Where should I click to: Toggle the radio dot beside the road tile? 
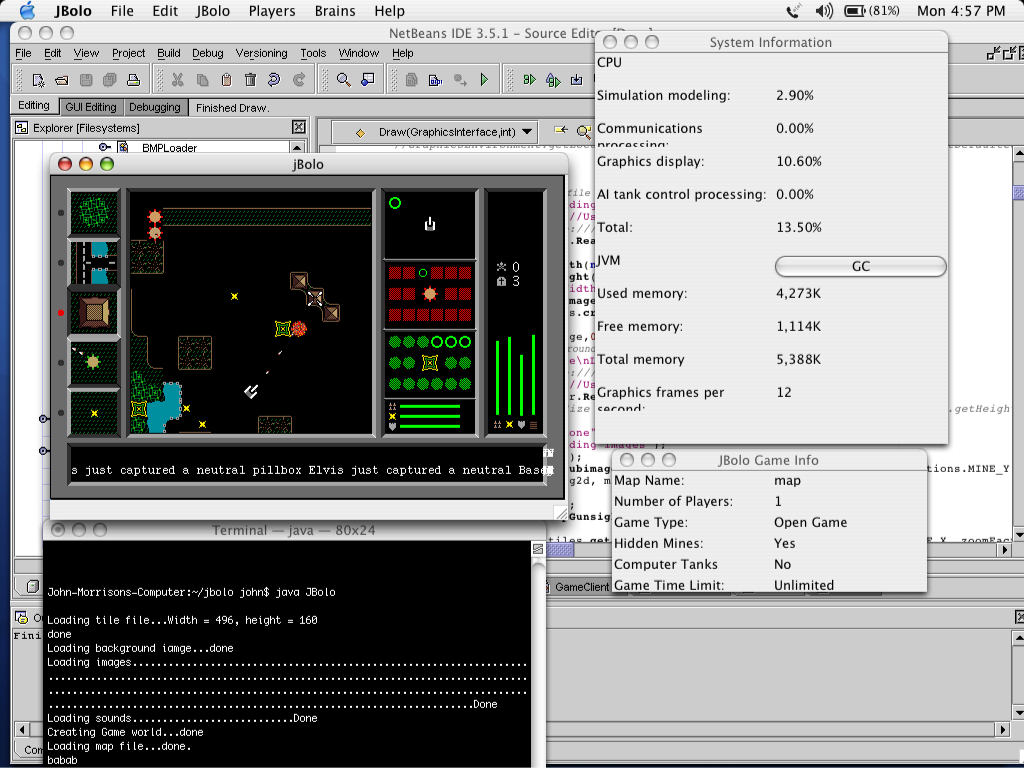coord(61,263)
